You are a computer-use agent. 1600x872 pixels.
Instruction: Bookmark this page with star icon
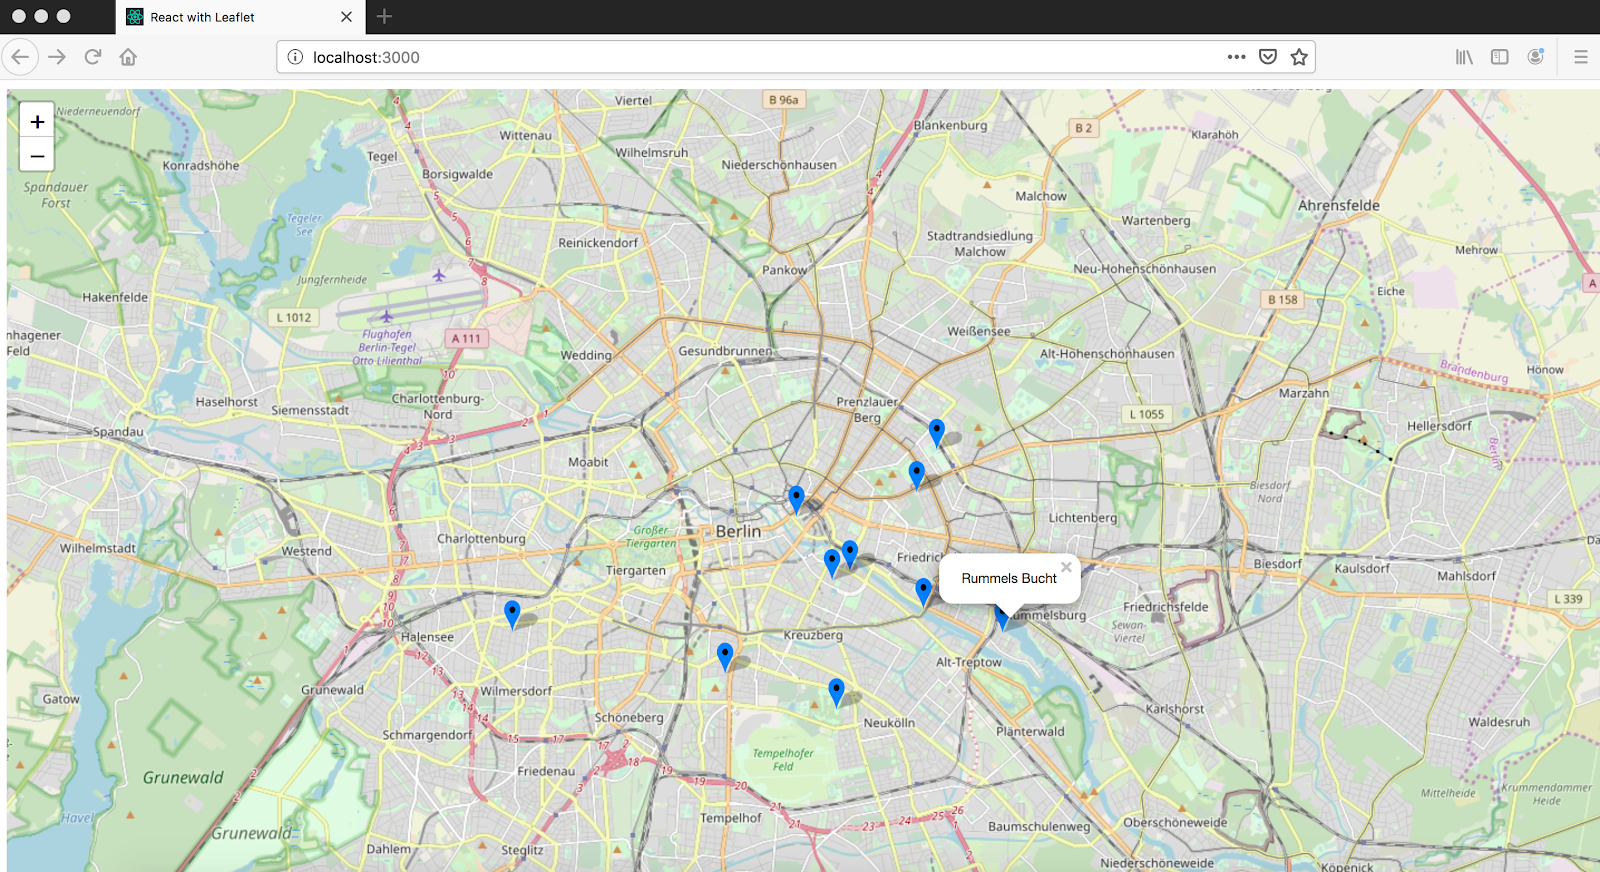[x=1299, y=57]
